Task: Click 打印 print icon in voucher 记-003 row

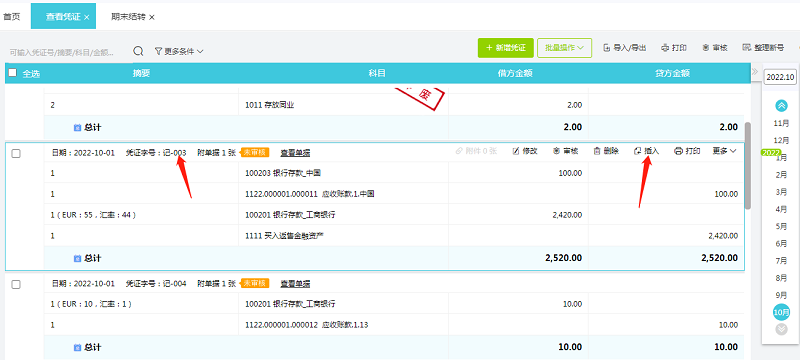Action: coord(679,151)
